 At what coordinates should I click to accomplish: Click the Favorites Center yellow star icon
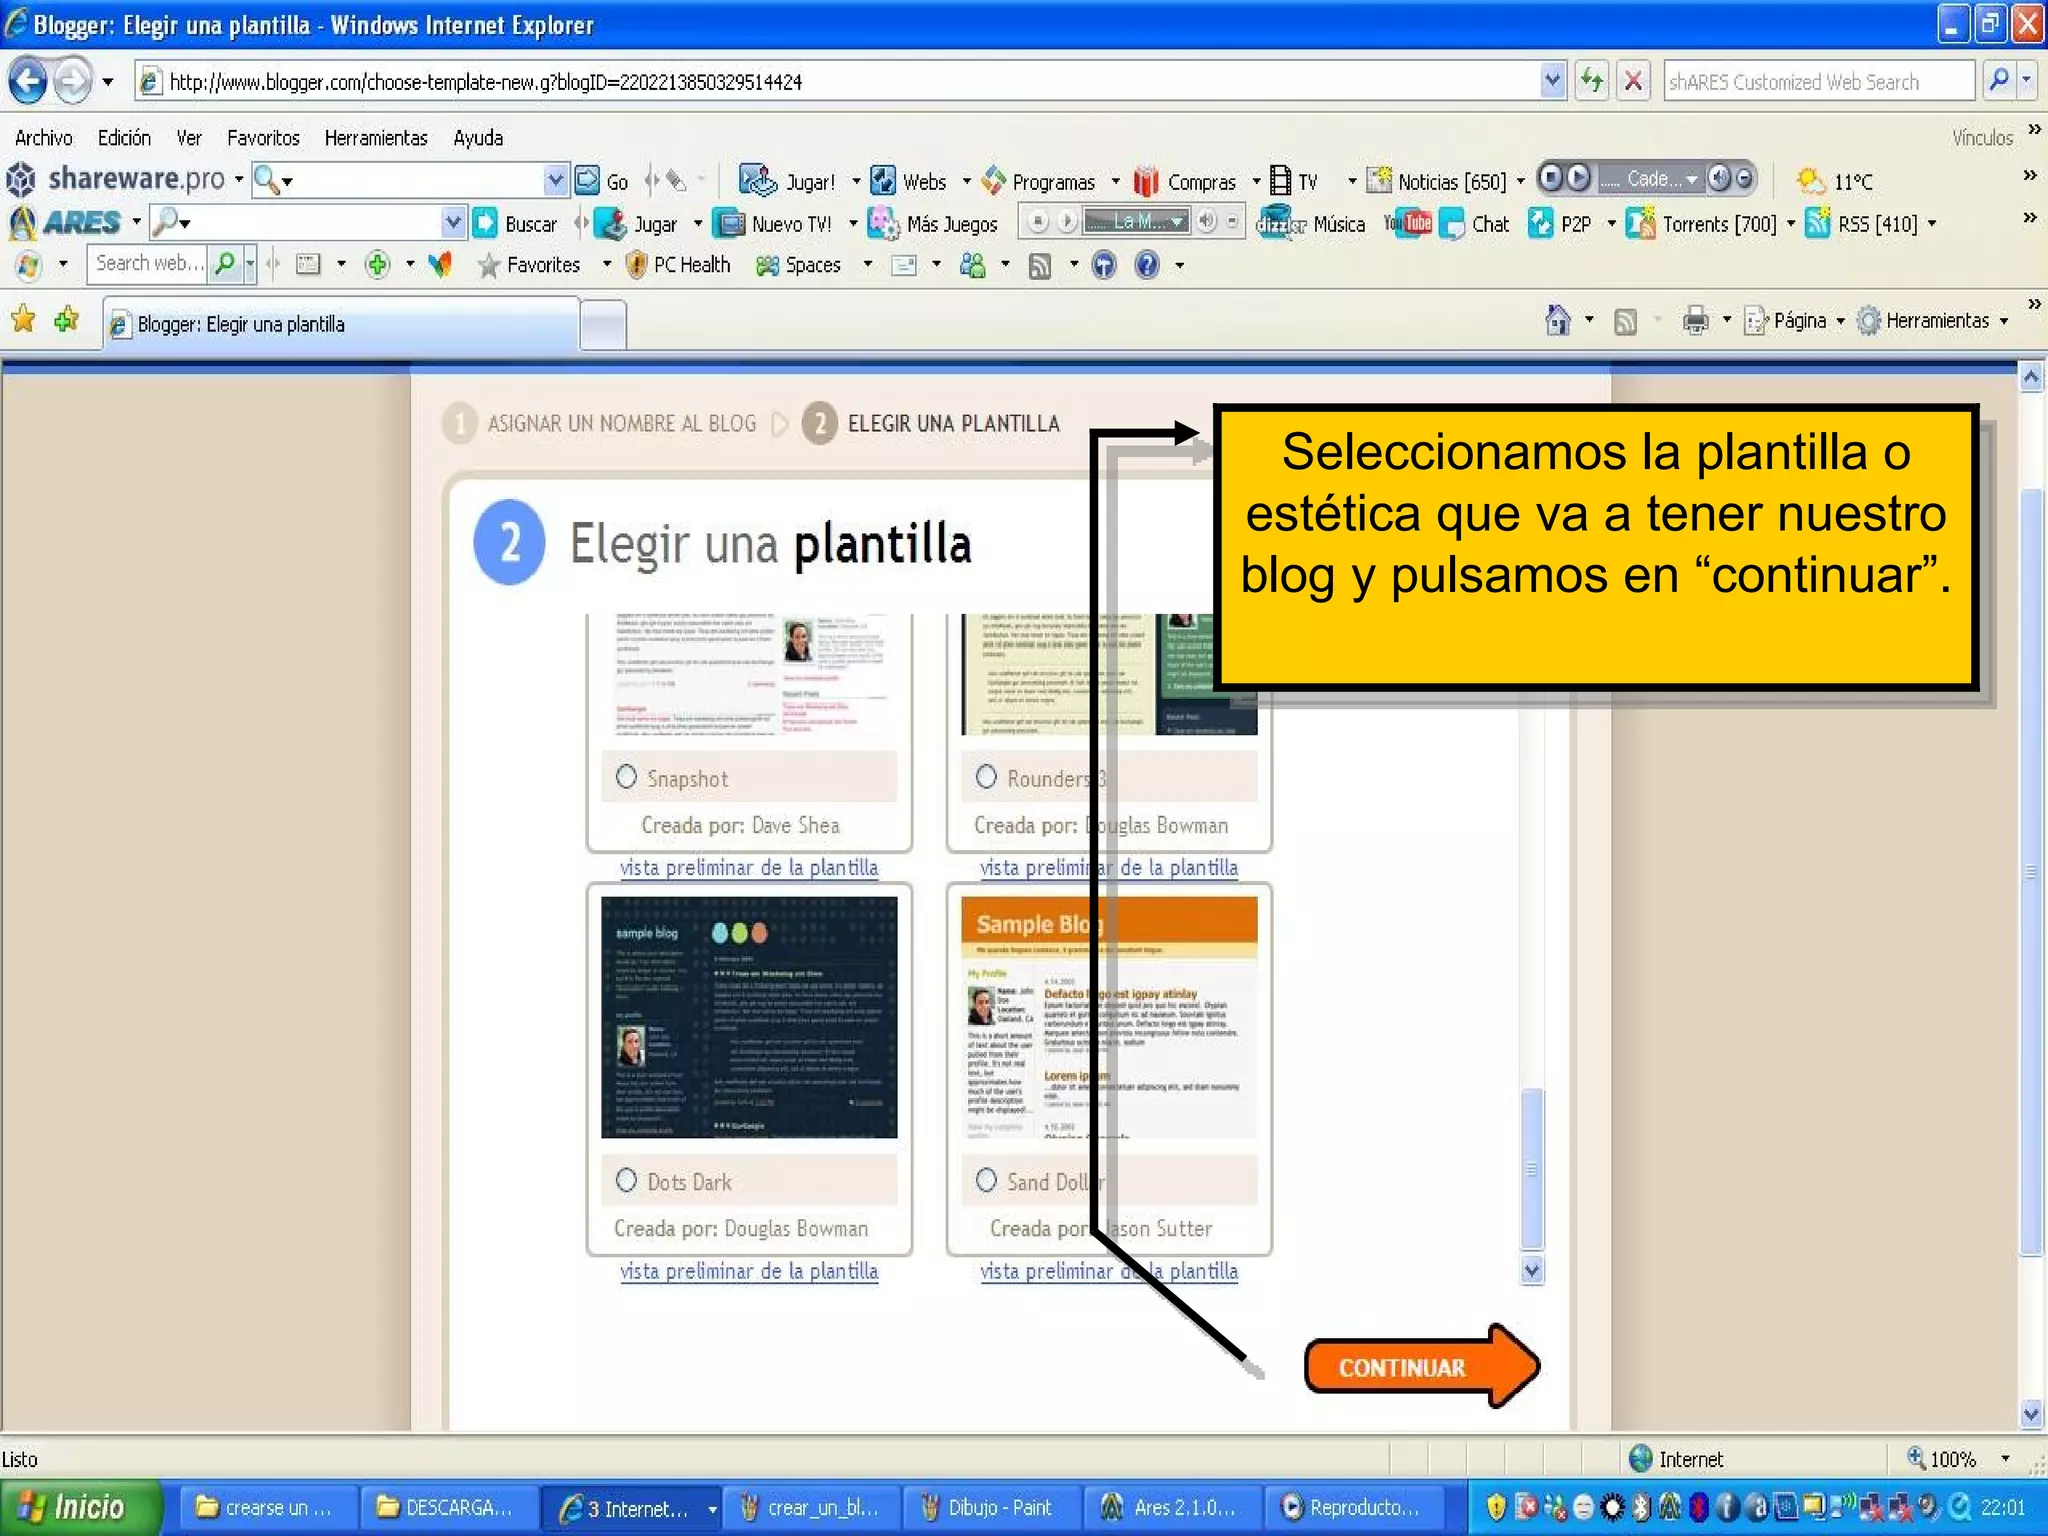pyautogui.click(x=23, y=320)
